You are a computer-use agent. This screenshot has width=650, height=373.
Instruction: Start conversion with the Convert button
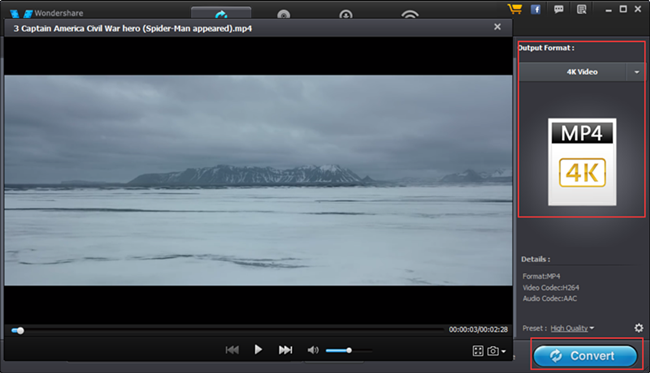585,356
